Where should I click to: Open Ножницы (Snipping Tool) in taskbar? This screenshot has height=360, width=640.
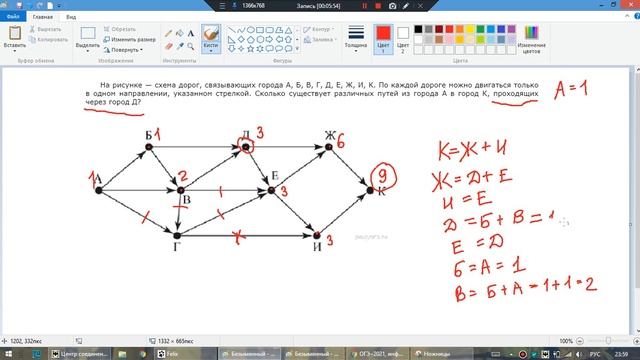pyautogui.click(x=441, y=354)
